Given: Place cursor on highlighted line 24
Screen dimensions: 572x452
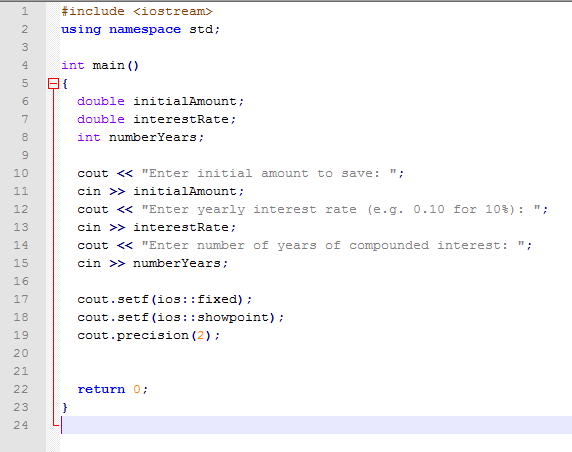Looking at the screenshot, I should coord(316,425).
